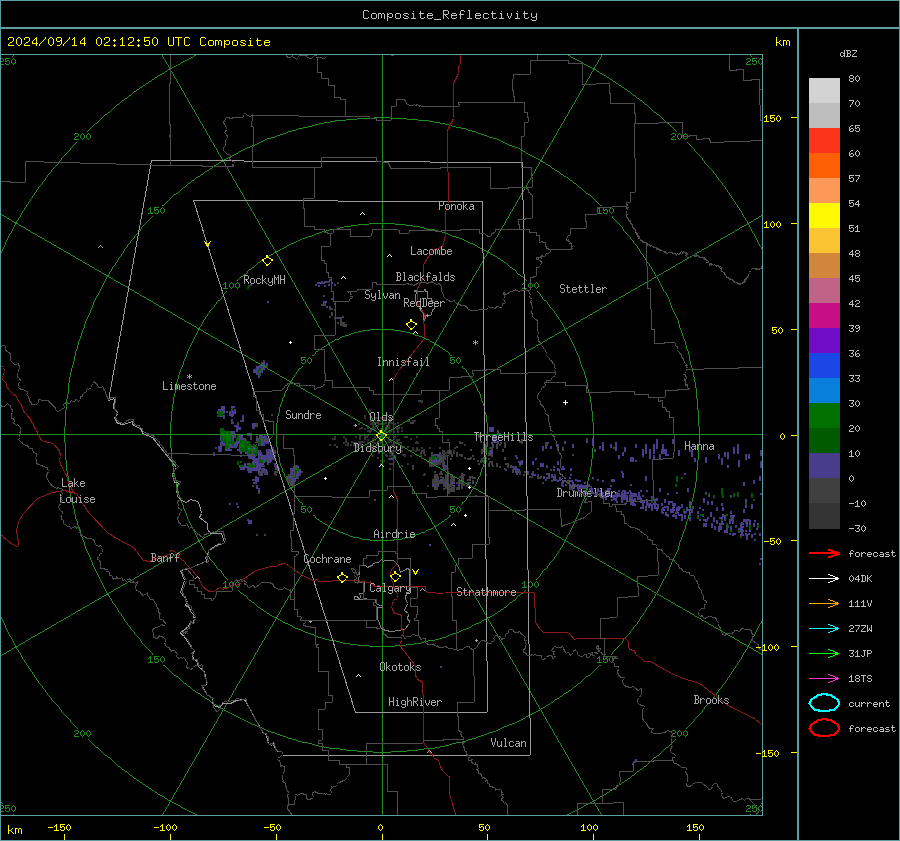Click the Sylvan label

pyautogui.click(x=382, y=295)
